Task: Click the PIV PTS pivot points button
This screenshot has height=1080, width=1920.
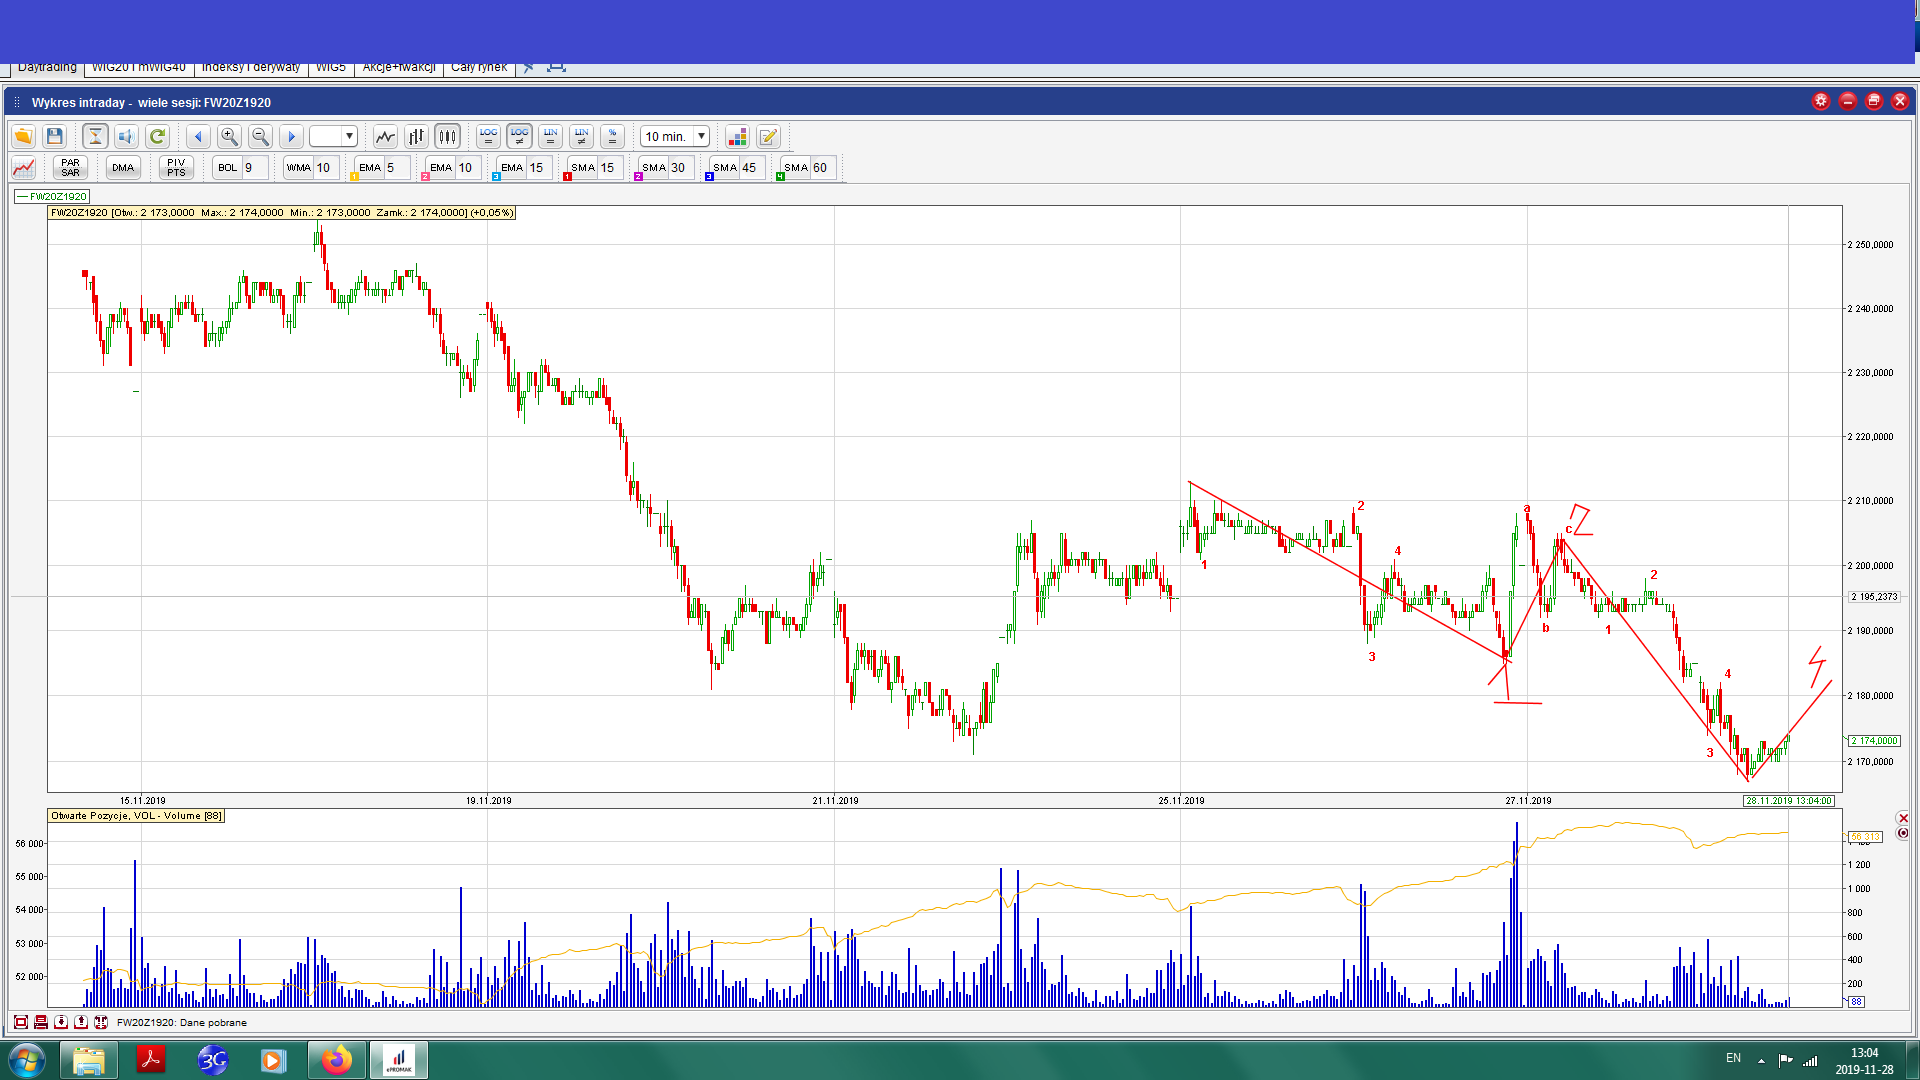Action: coord(176,168)
